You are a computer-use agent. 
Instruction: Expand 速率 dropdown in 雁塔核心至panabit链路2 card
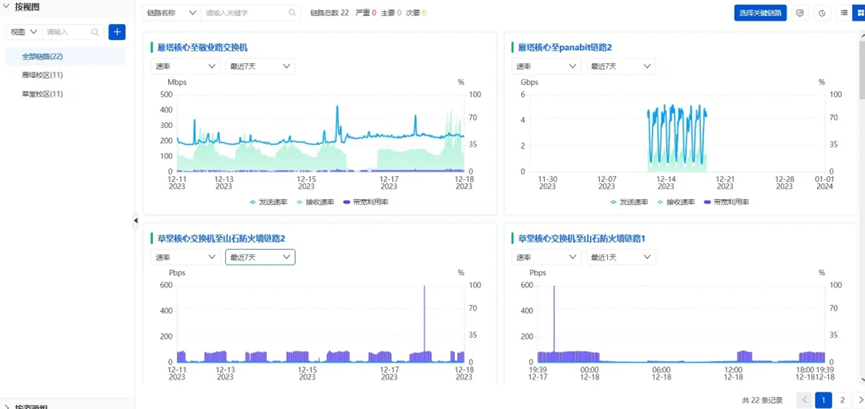coord(546,66)
